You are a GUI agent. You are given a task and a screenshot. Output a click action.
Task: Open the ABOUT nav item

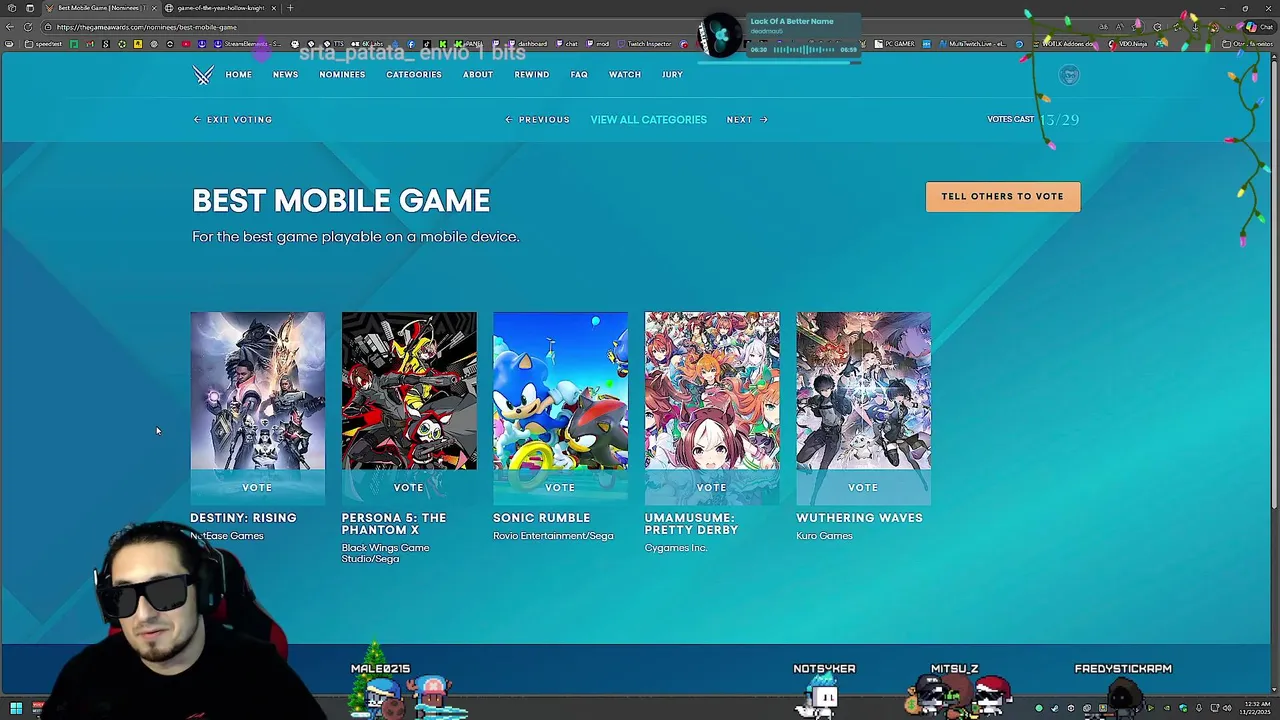478,75
